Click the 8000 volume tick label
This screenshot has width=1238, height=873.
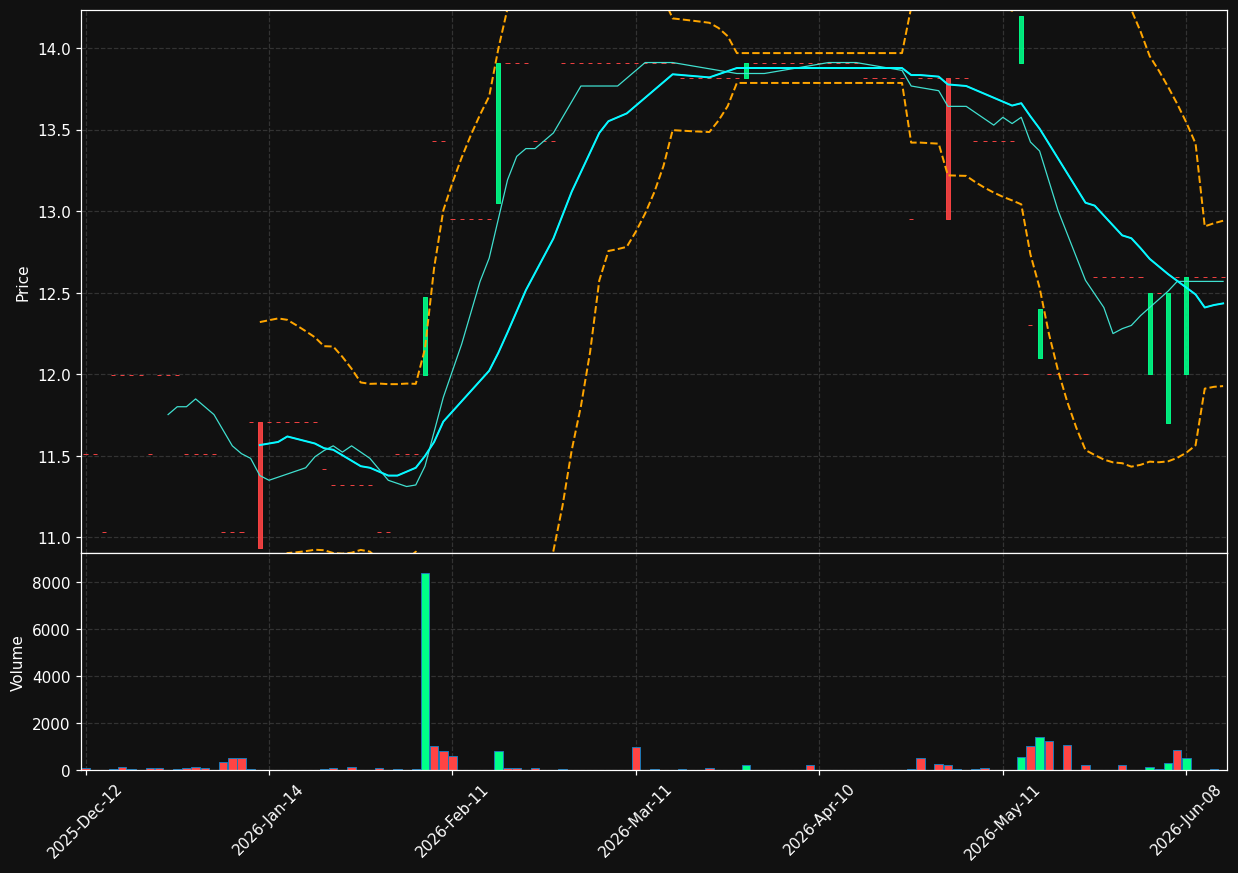(53, 583)
